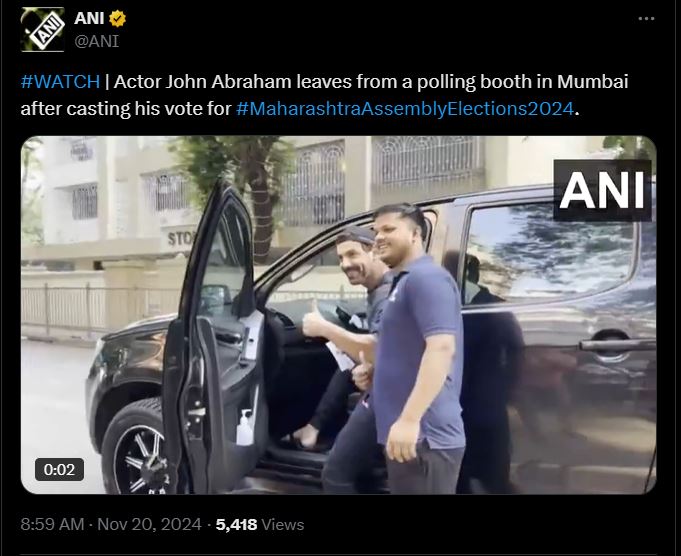This screenshot has width=681, height=556.
Task: Open the ANI profile avatar
Action: (43, 30)
